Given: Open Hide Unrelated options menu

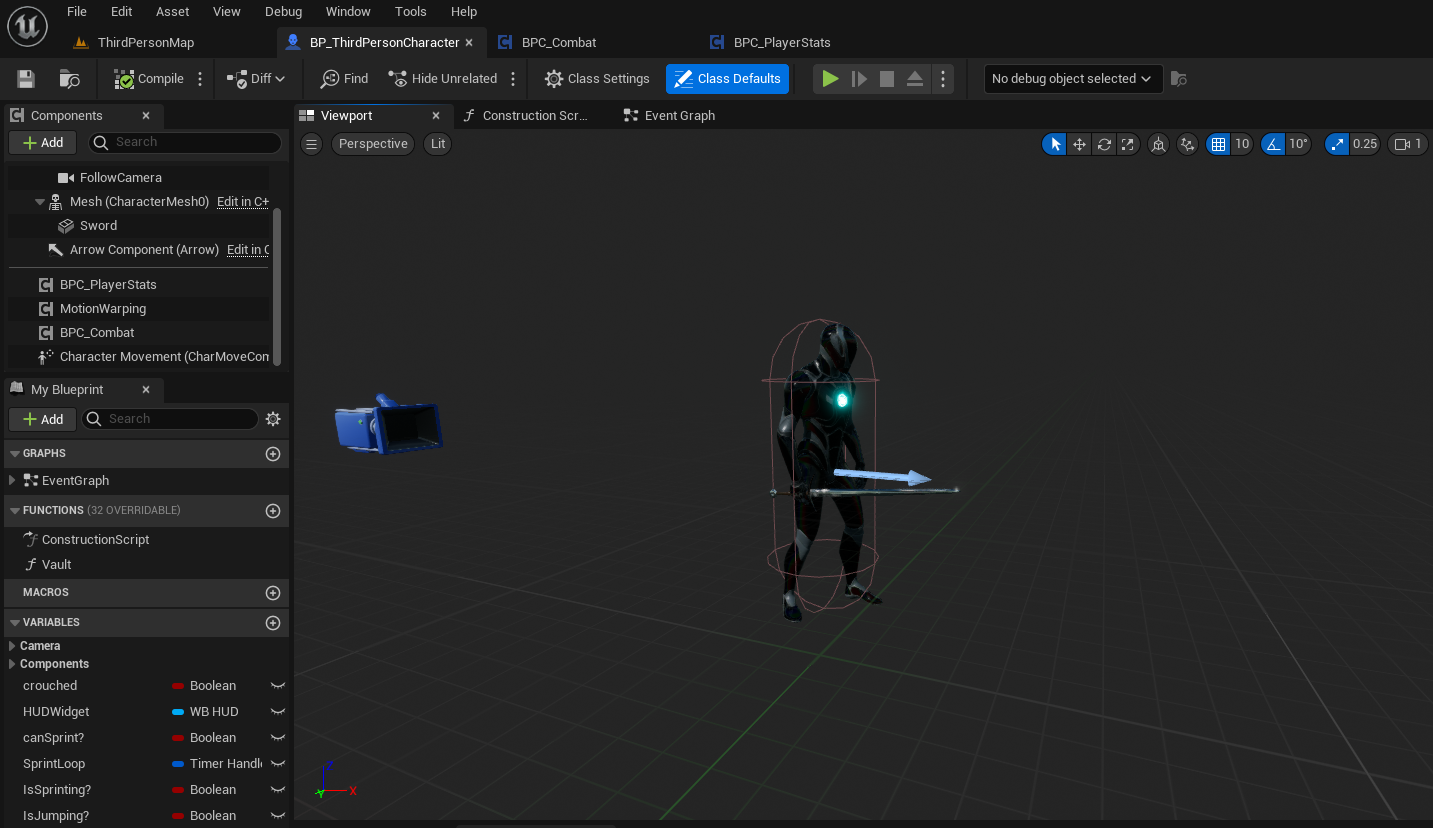Looking at the screenshot, I should click(513, 79).
